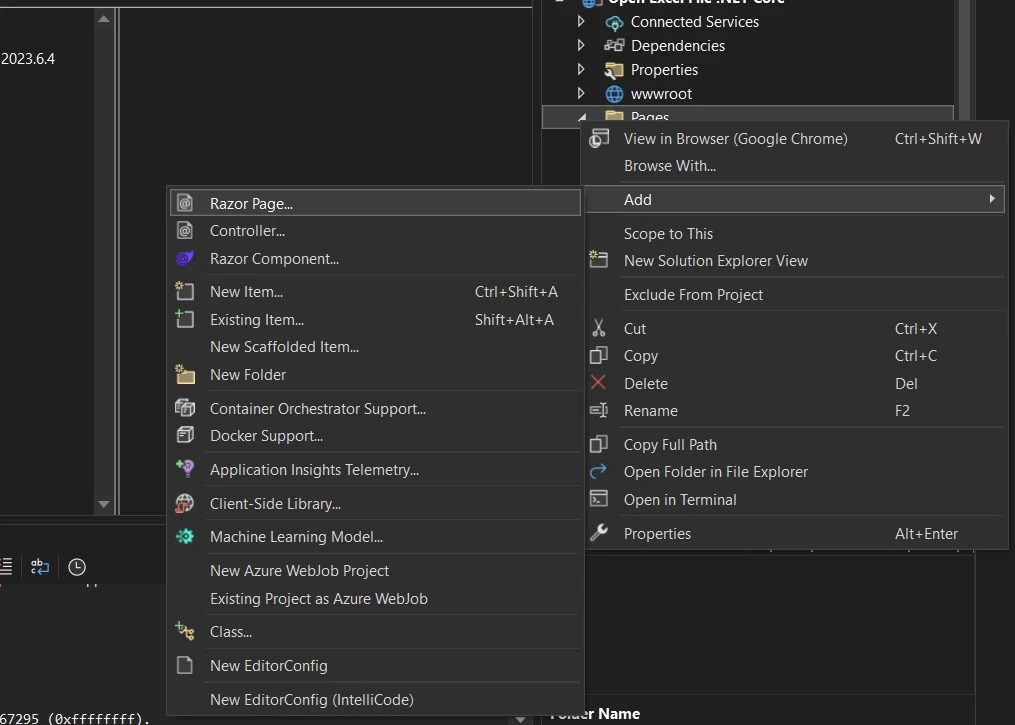Click the Application Insights lightbulb icon
Screen dimensions: 1015x725
[x=185, y=469]
